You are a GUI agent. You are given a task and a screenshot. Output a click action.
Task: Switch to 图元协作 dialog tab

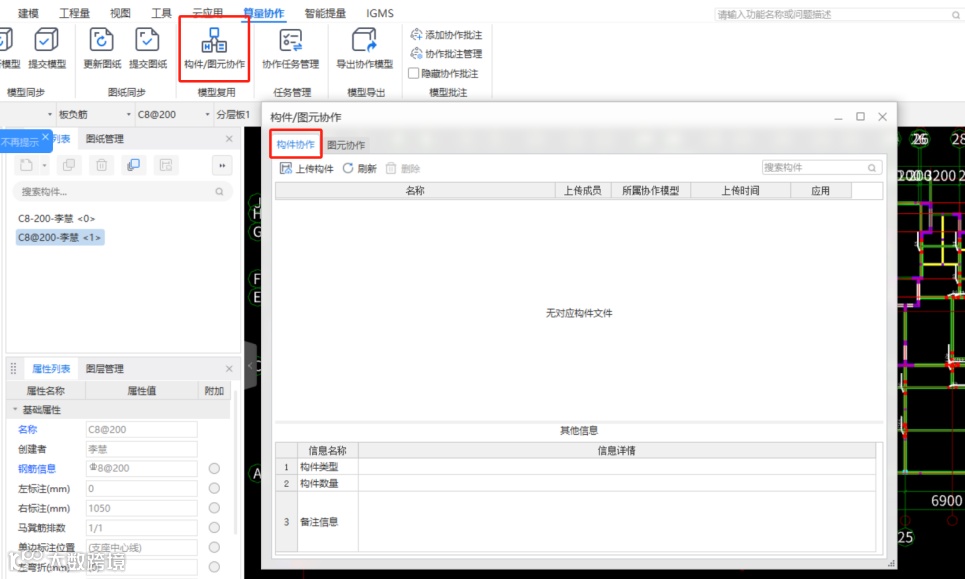pyautogui.click(x=346, y=145)
